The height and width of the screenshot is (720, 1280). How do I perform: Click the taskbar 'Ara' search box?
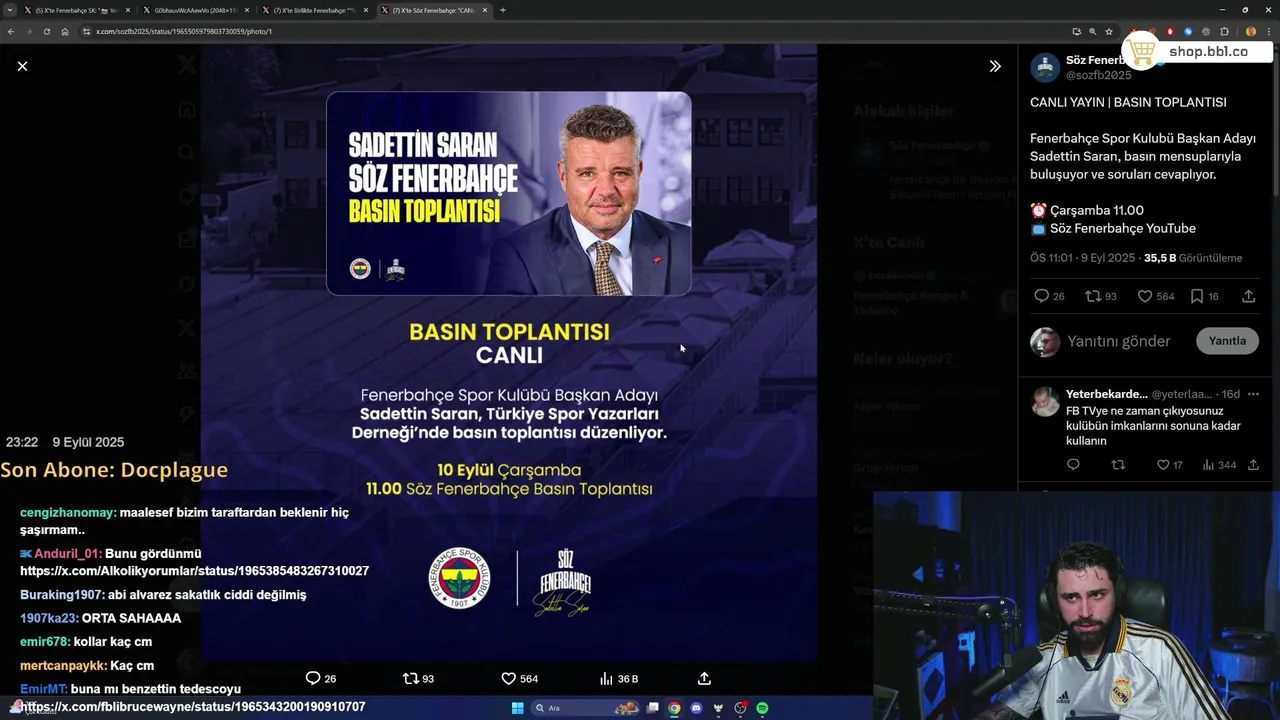click(586, 708)
